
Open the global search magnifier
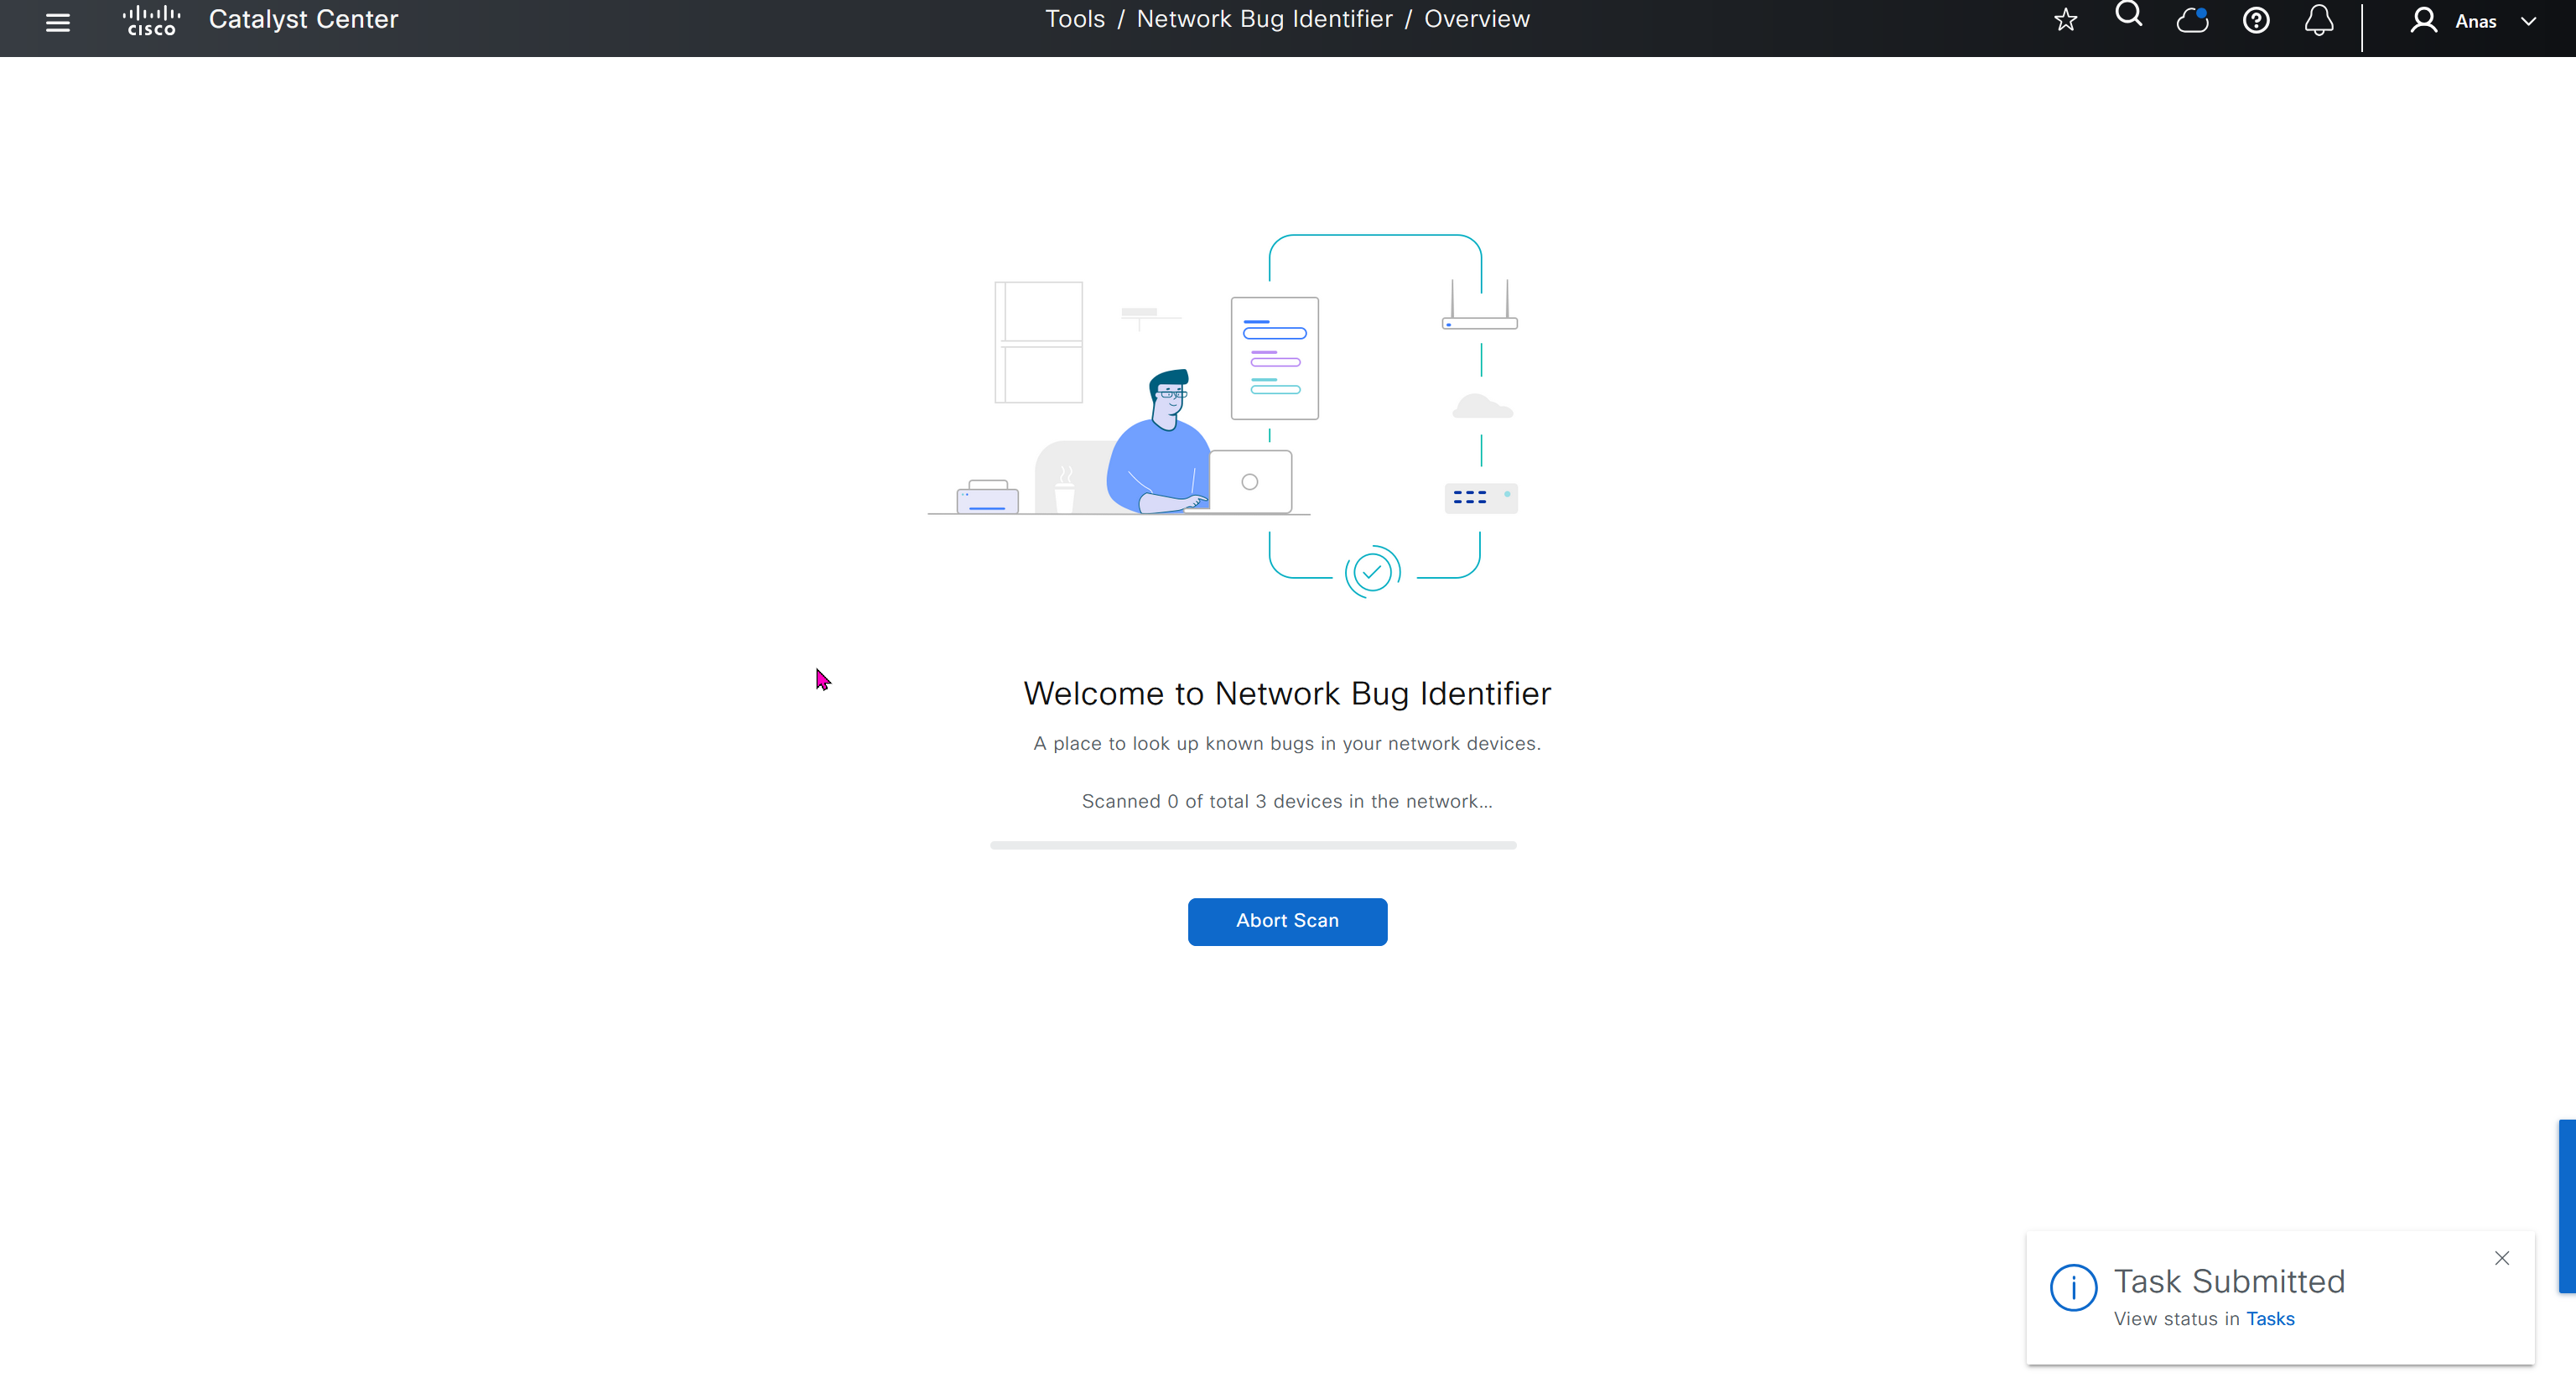point(2128,16)
